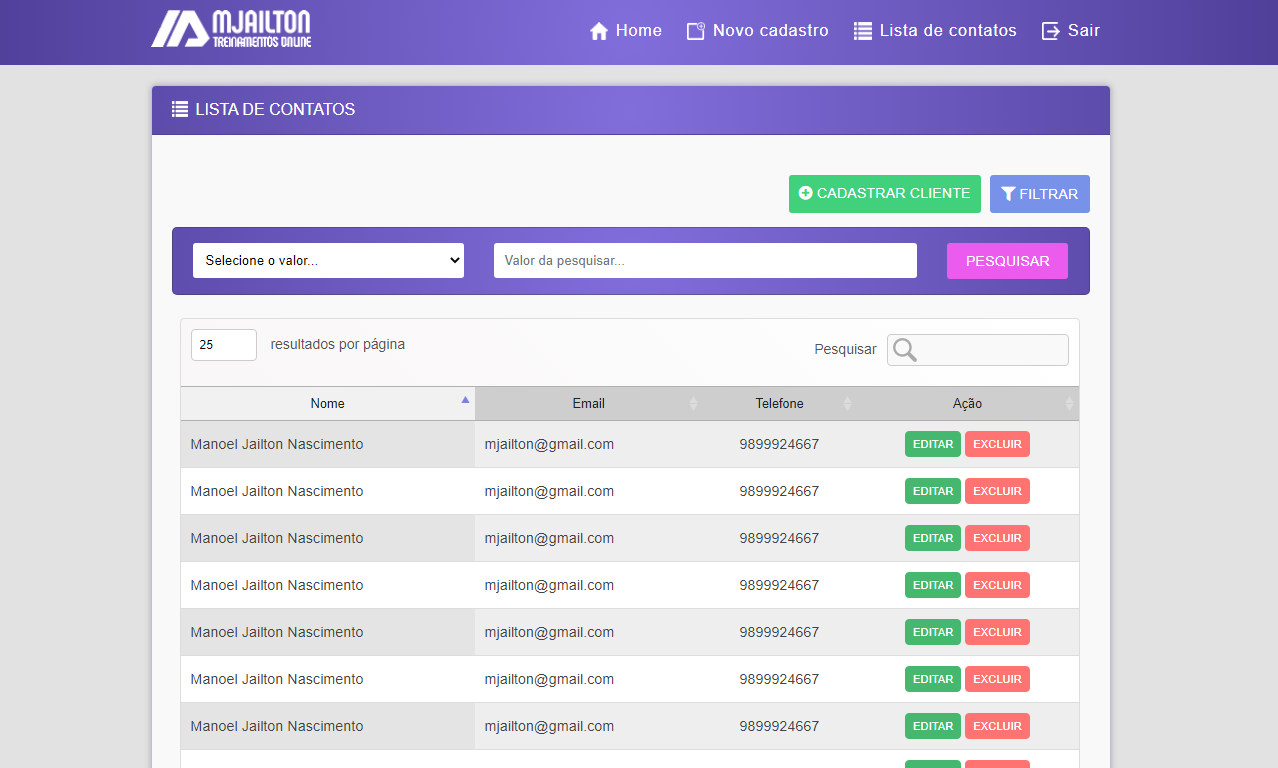
Task: Click EXCLUIR in the fifth contact row
Action: [997, 632]
